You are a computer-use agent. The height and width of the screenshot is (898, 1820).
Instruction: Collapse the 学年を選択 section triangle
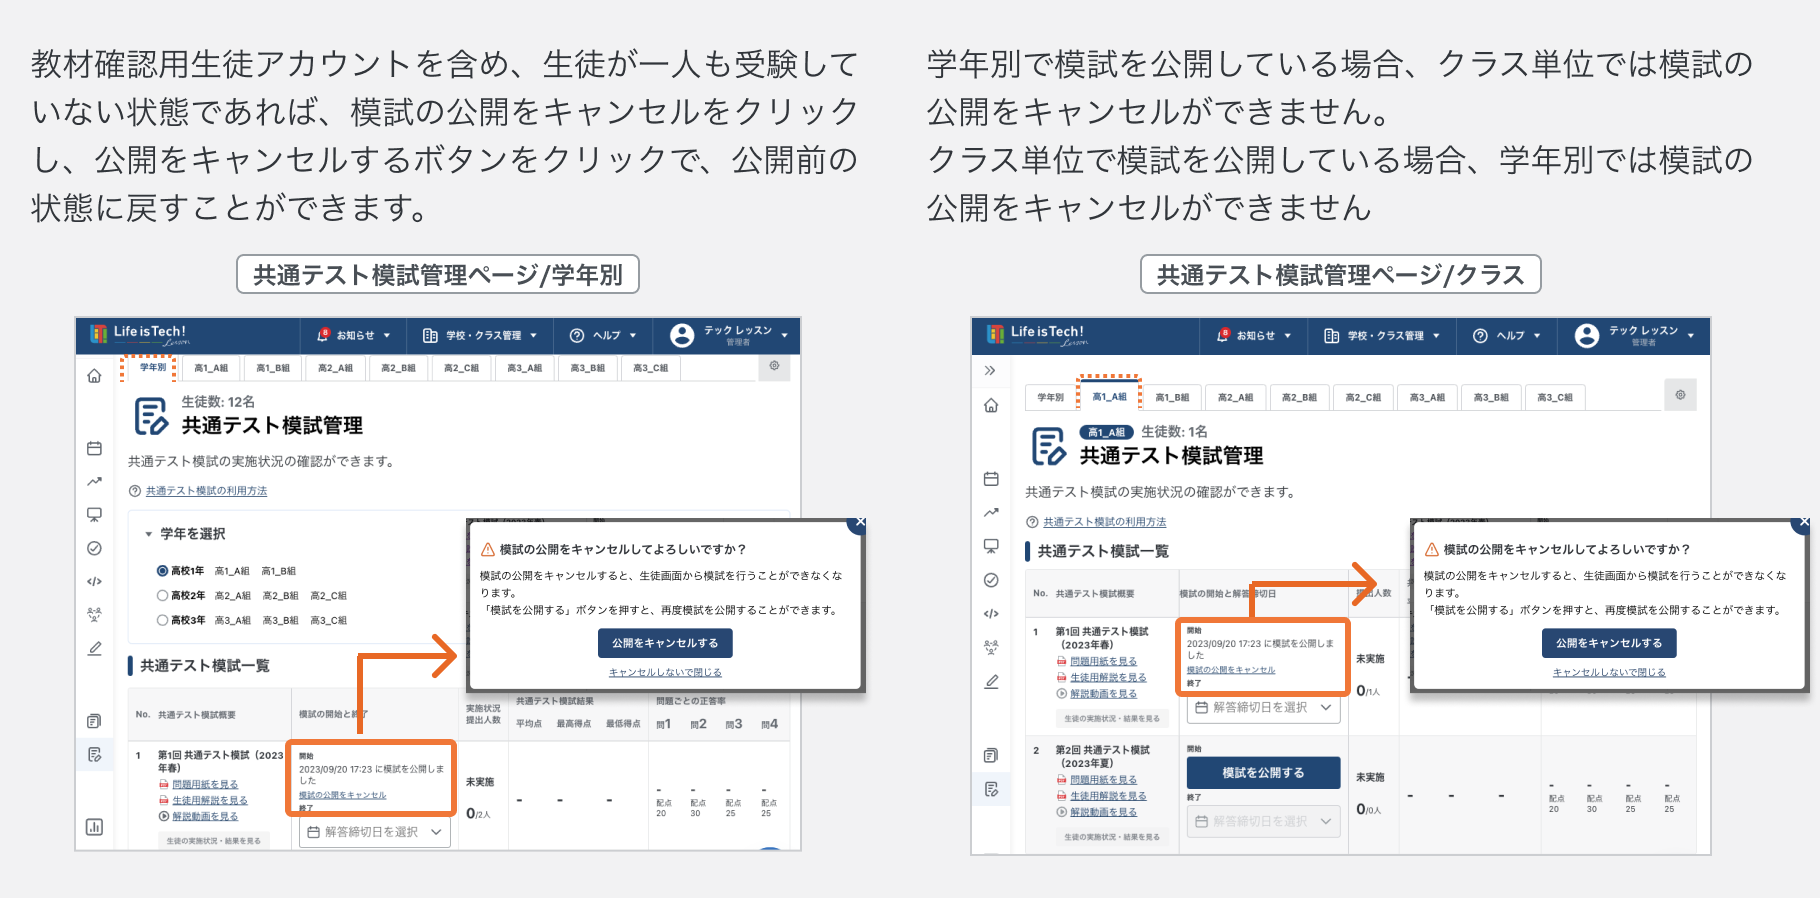point(149,534)
